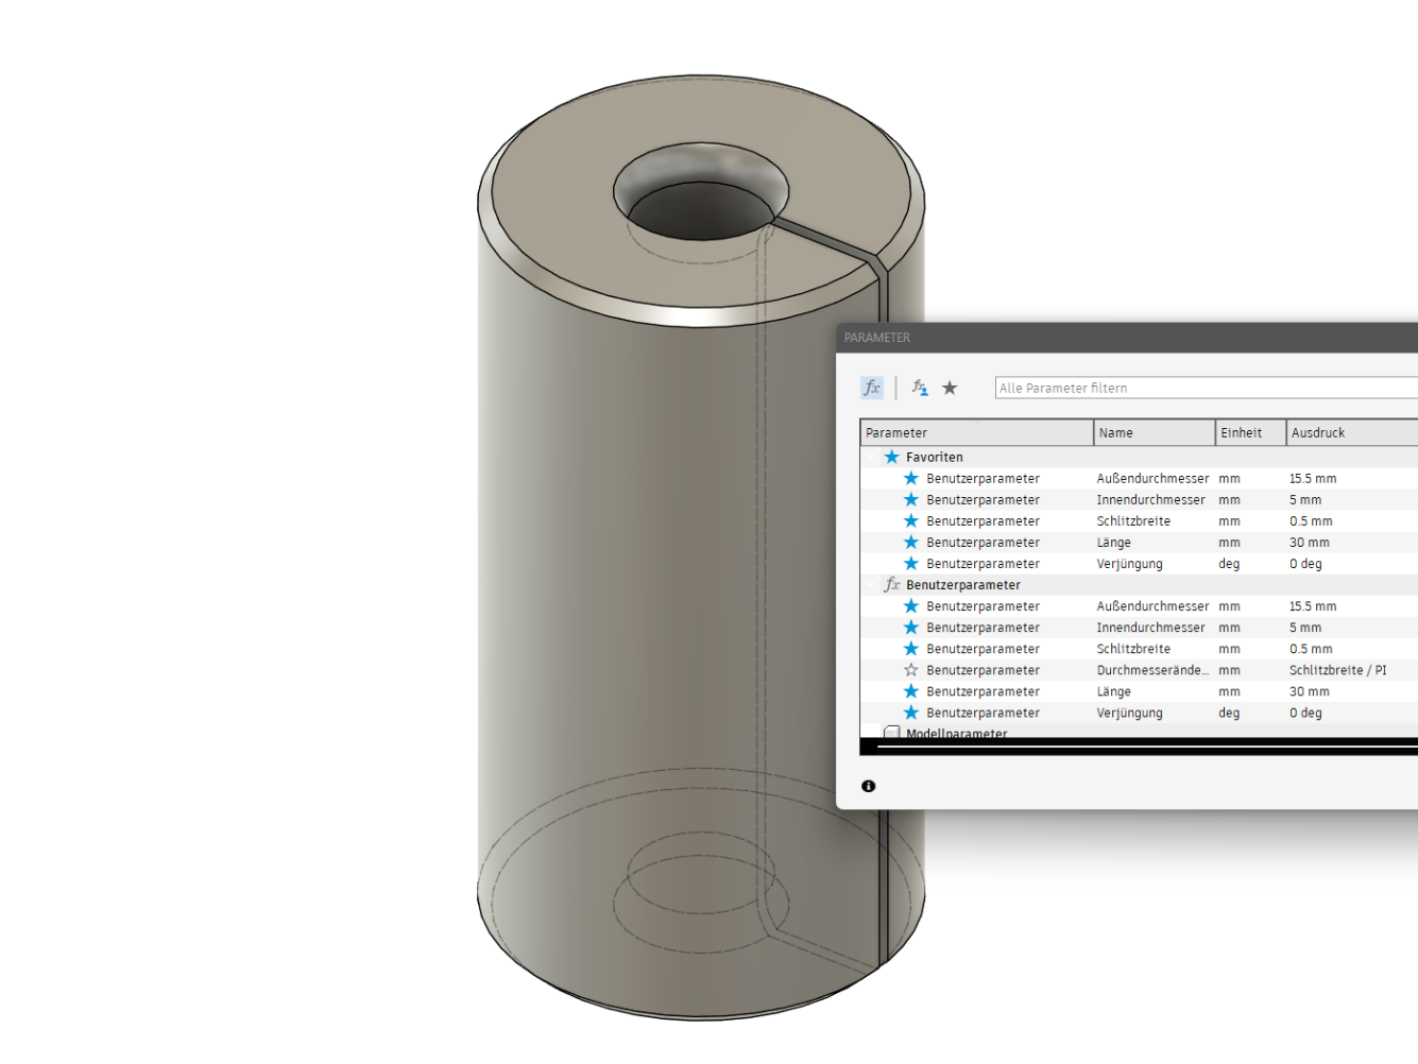
Task: Sort by the Name column header
Action: 1154,433
